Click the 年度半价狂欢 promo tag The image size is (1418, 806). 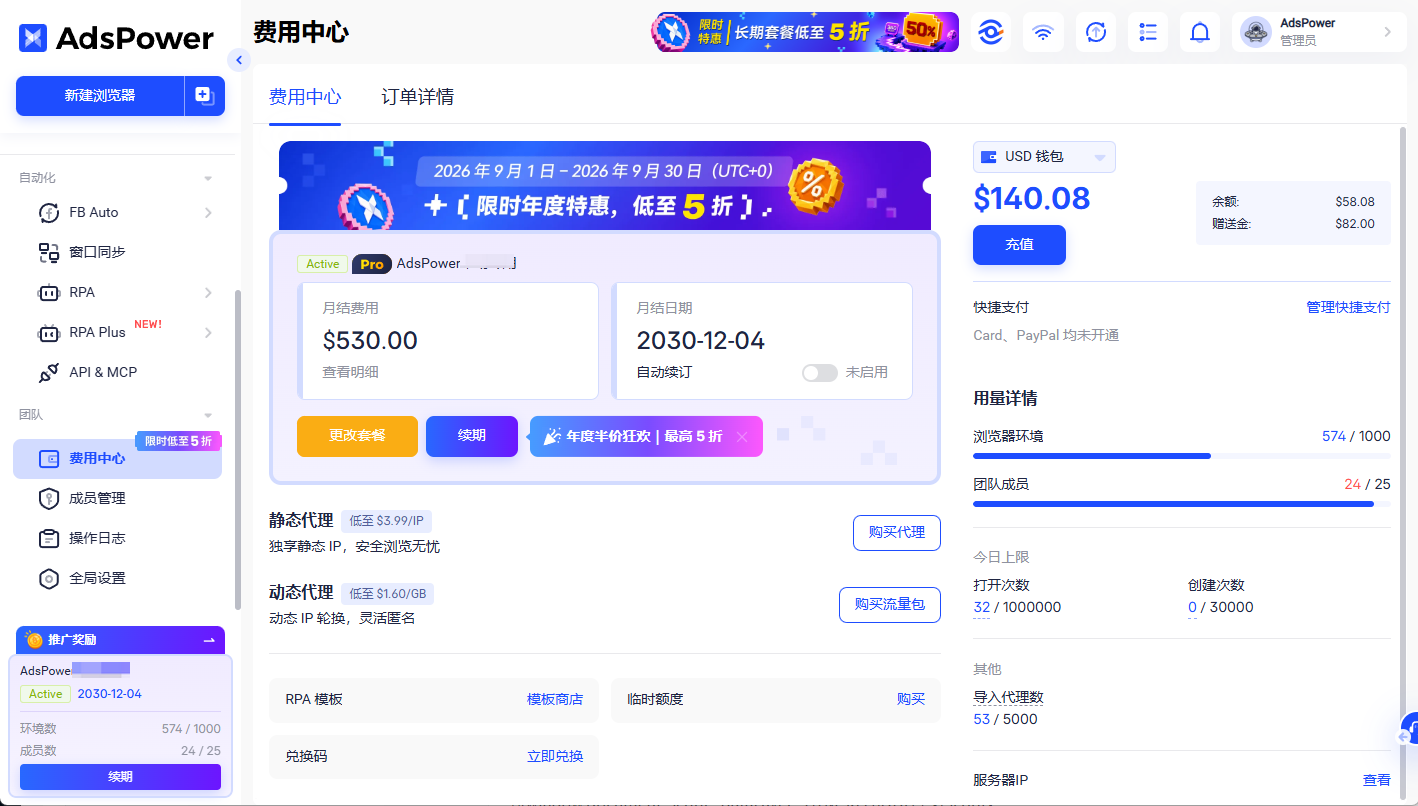pyautogui.click(x=646, y=437)
